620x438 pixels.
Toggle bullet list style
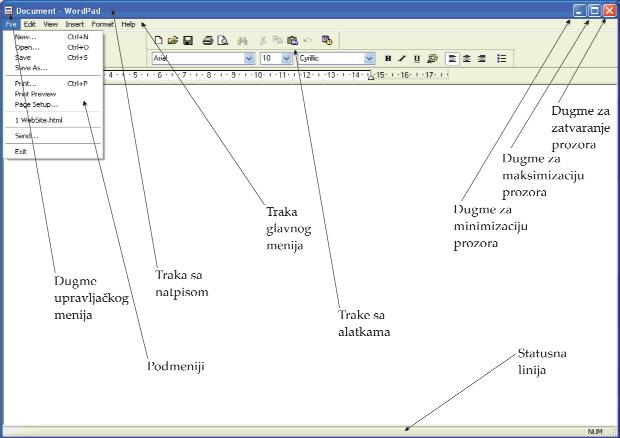pyautogui.click(x=501, y=59)
